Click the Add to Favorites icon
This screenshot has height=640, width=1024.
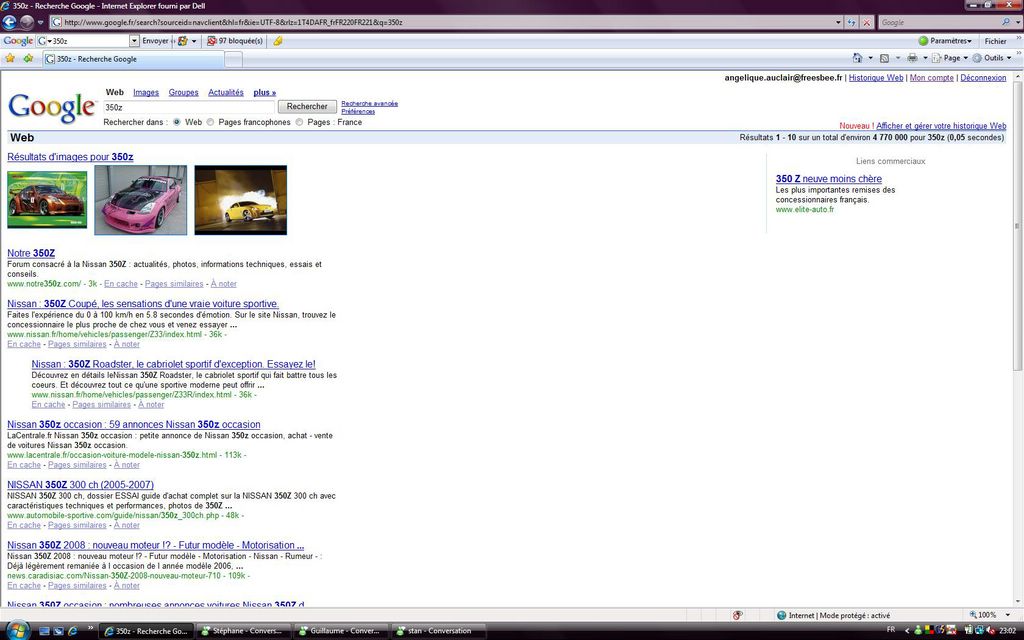tap(28, 58)
